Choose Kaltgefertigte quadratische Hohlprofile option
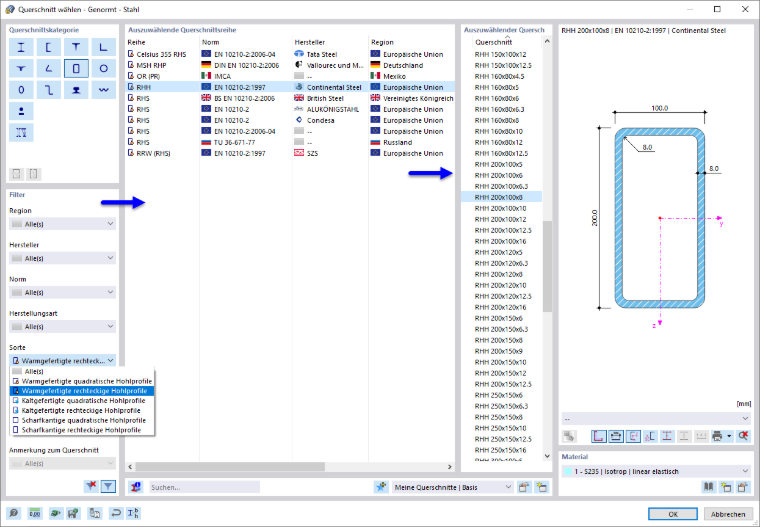 point(82,400)
